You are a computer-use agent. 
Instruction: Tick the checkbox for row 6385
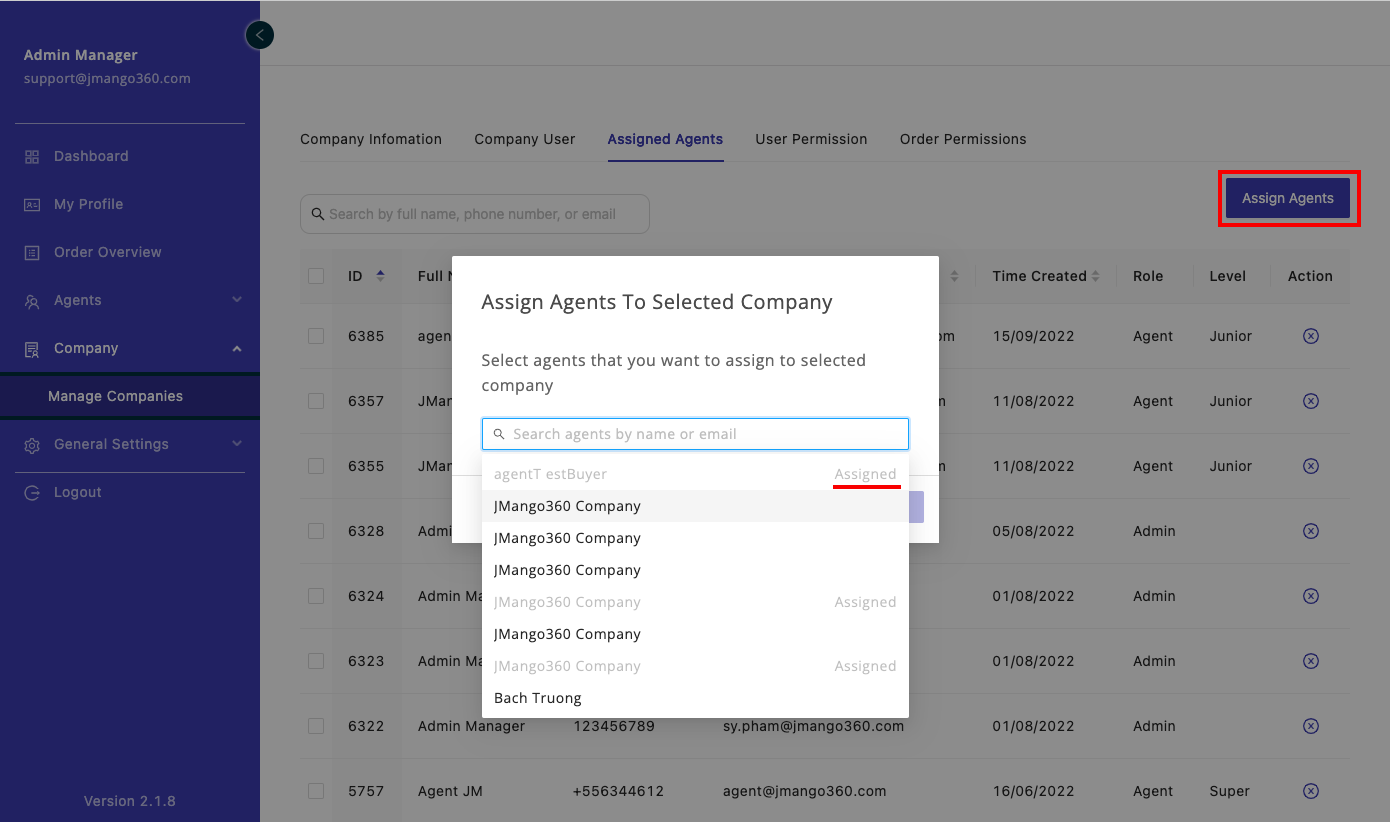coord(316,336)
